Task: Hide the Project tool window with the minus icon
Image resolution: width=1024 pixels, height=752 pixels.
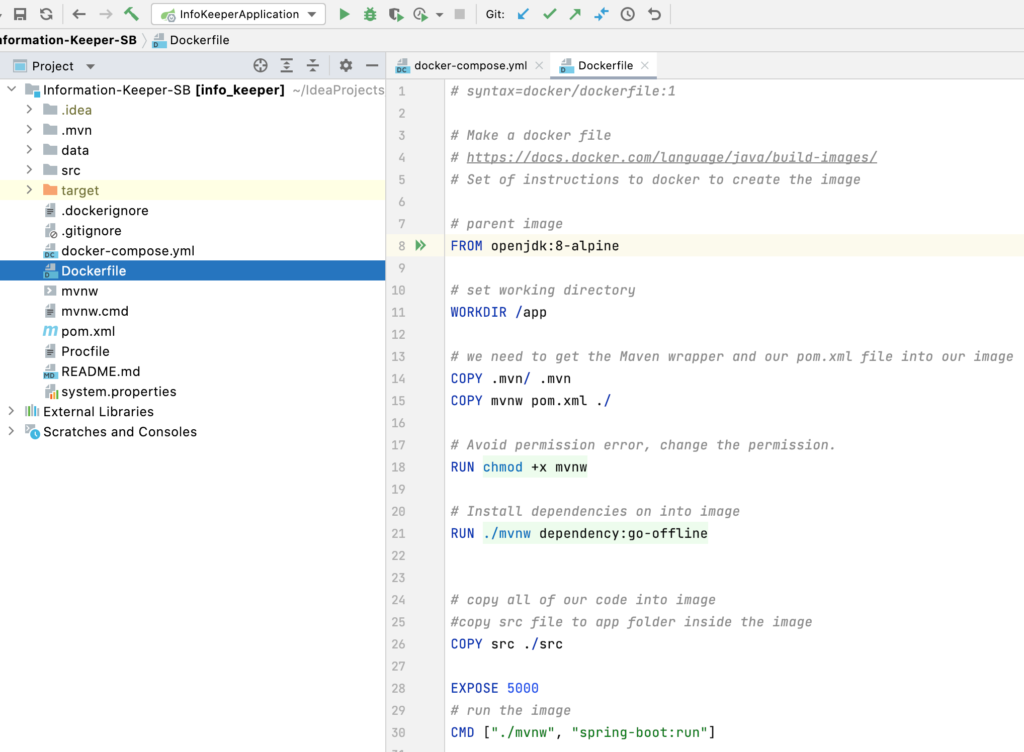Action: (371, 64)
